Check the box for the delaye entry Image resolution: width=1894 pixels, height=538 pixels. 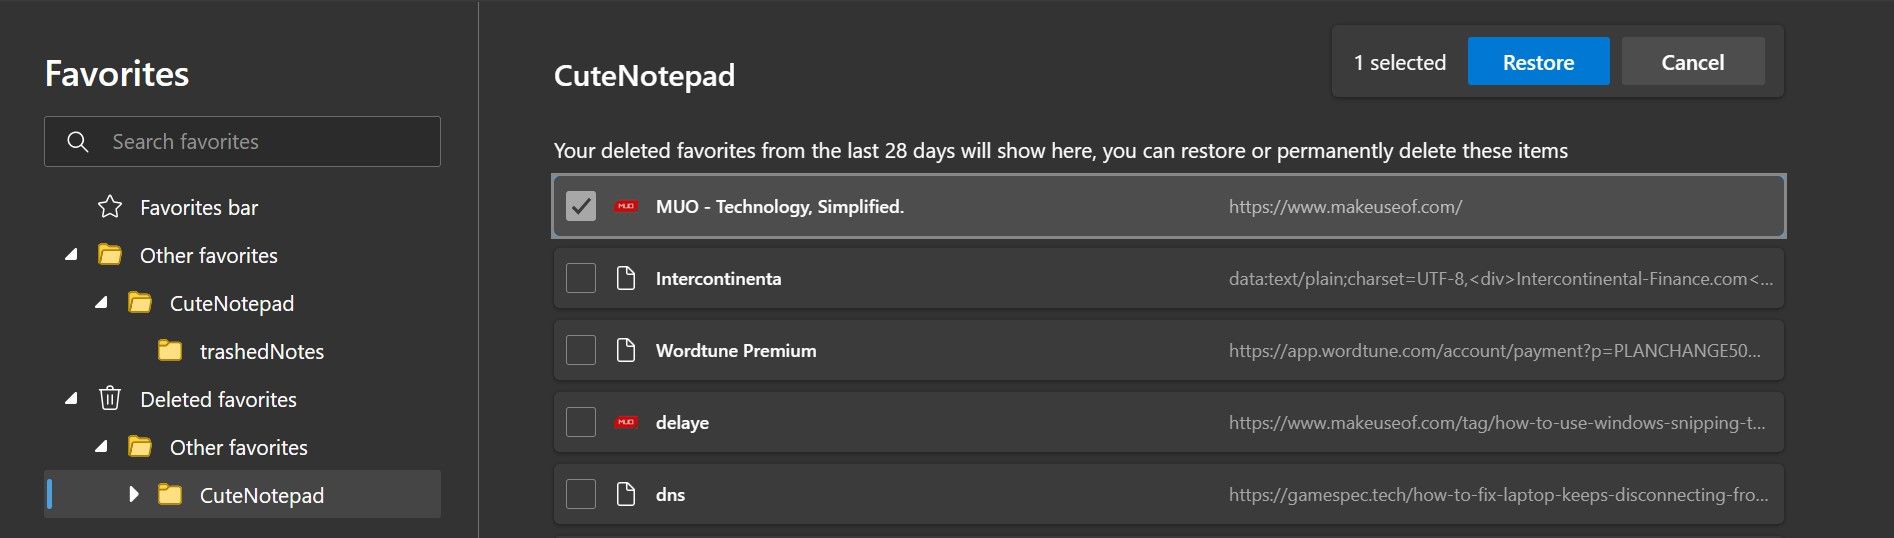(x=581, y=423)
